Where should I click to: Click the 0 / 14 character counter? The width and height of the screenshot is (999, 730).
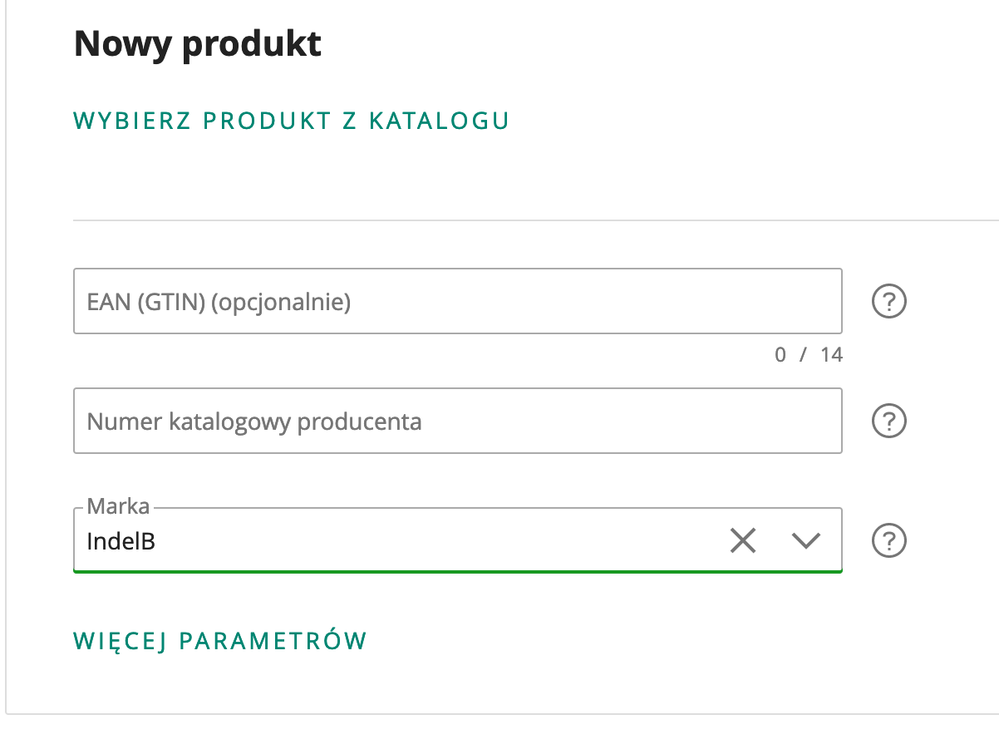tap(808, 354)
